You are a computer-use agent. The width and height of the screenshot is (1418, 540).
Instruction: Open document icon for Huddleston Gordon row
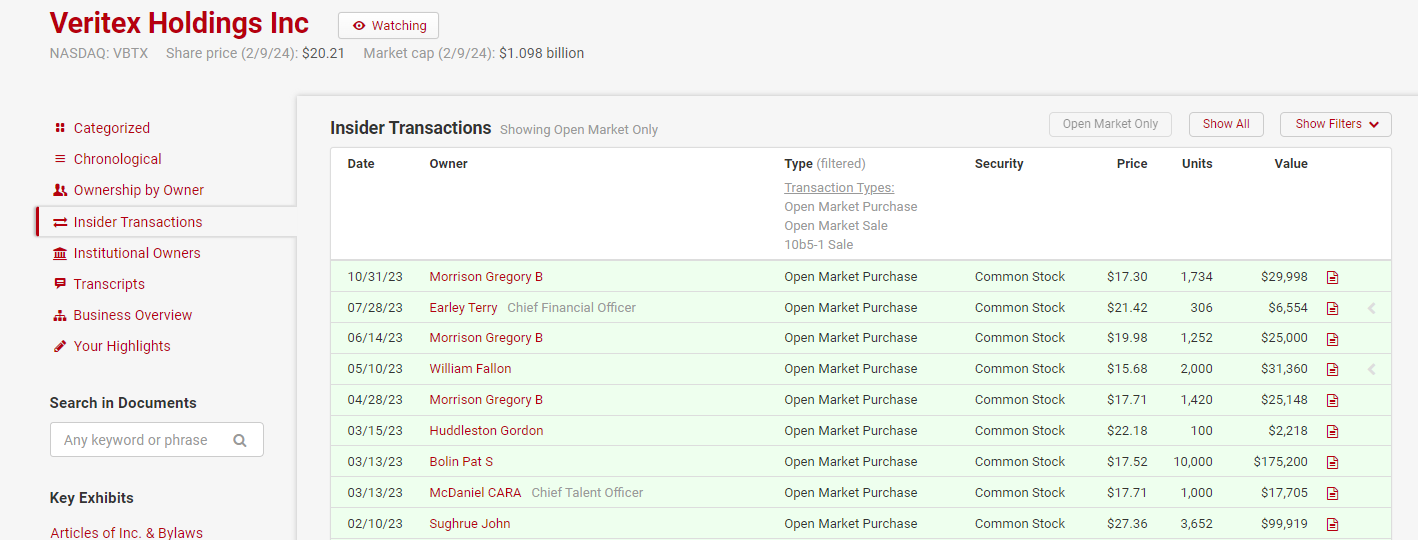coord(1332,432)
